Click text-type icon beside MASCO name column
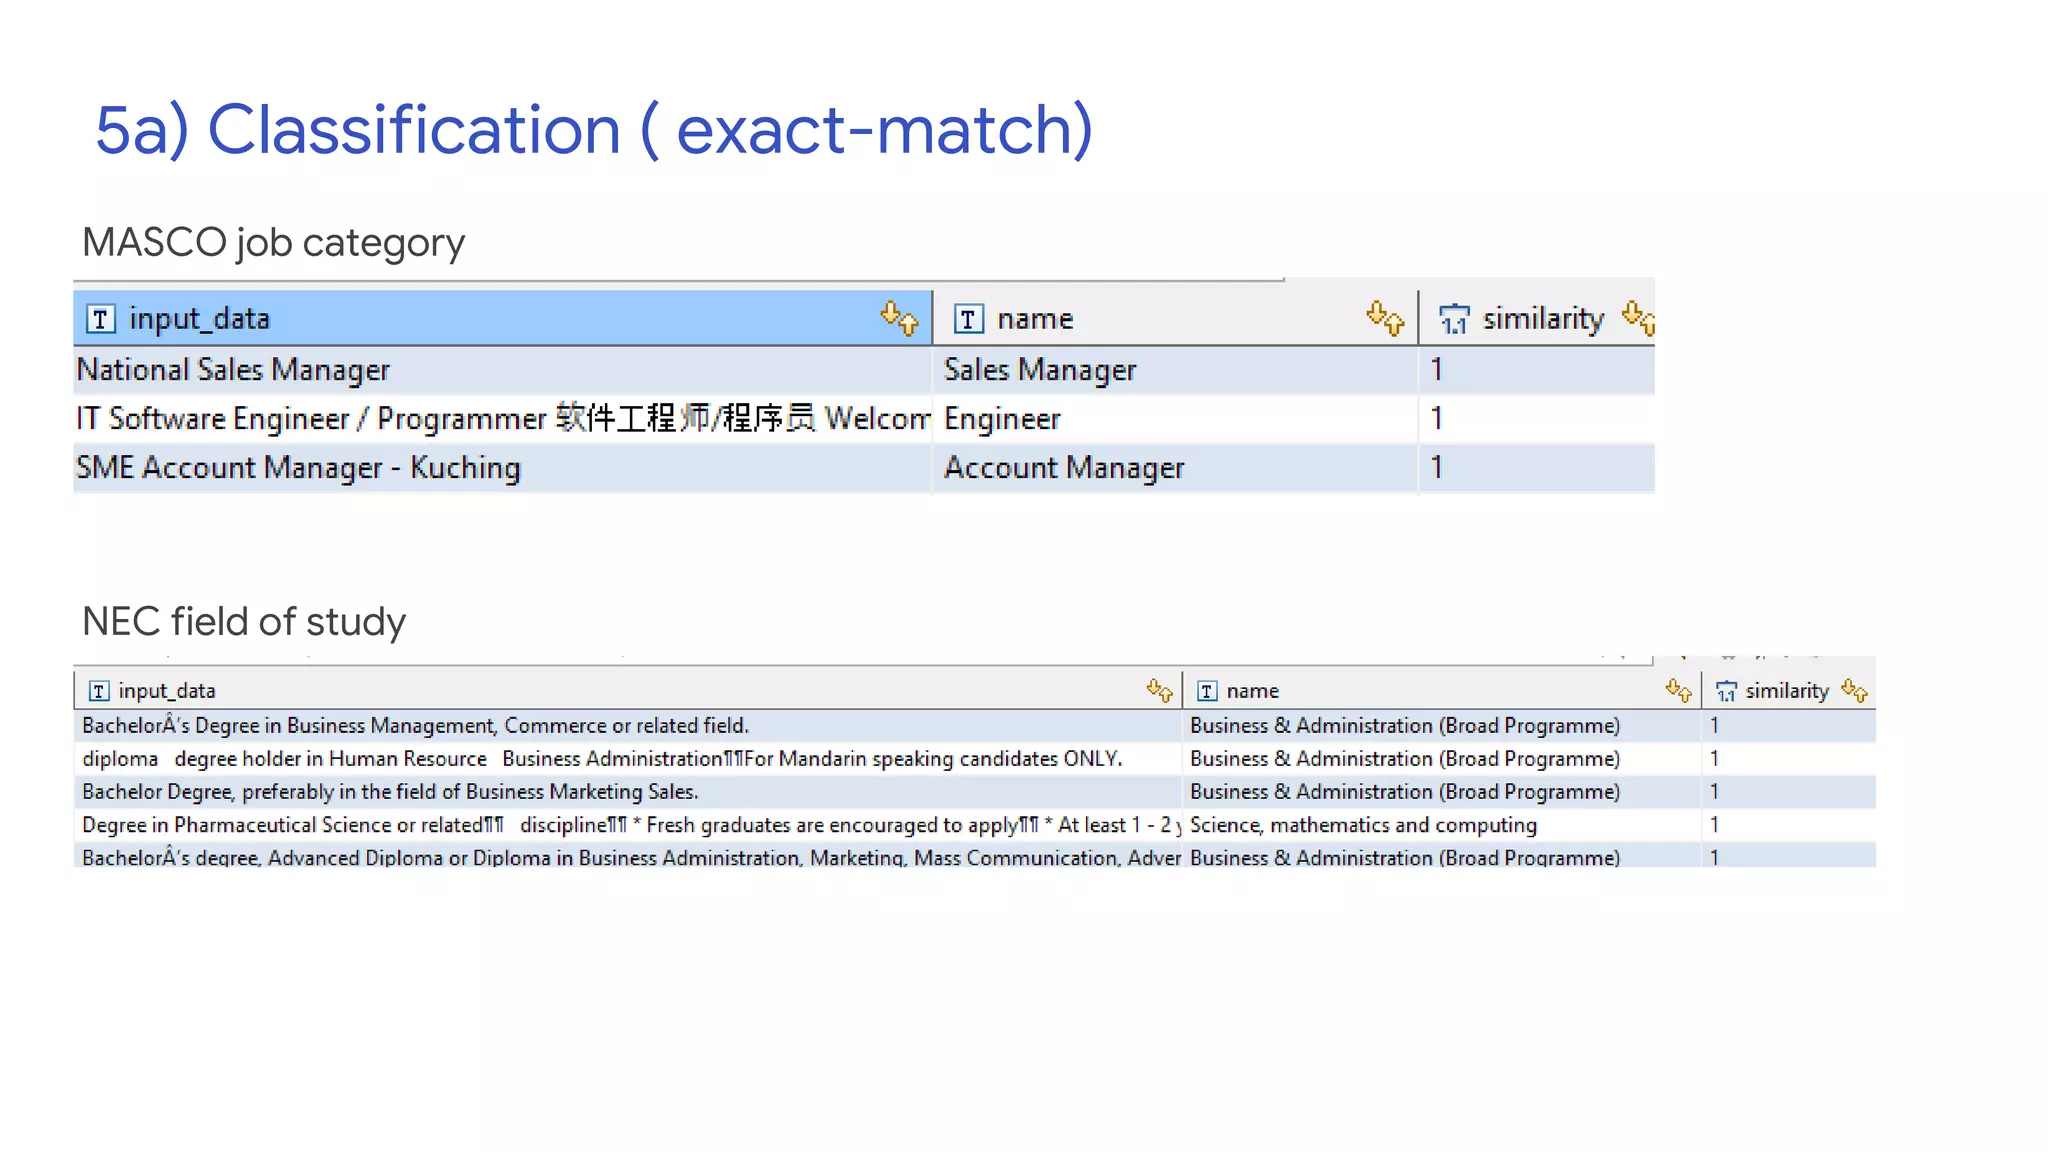 968,319
